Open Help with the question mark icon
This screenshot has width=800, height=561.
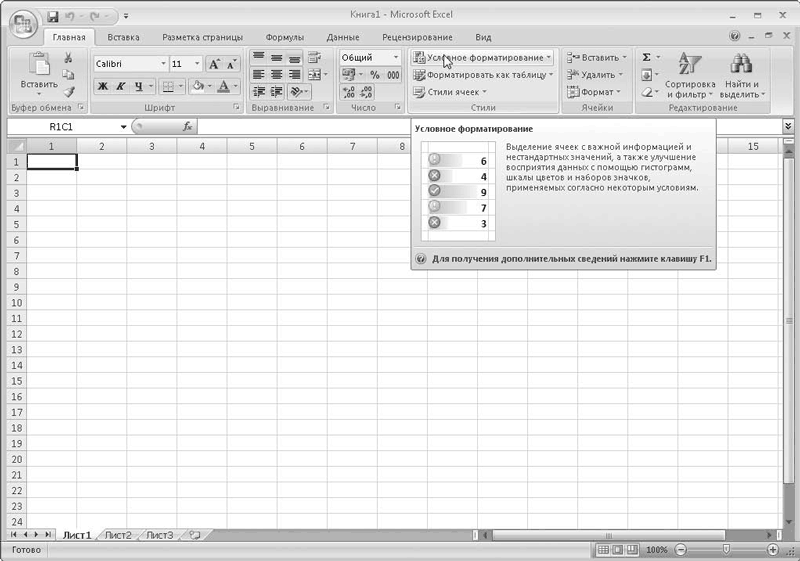pos(735,37)
